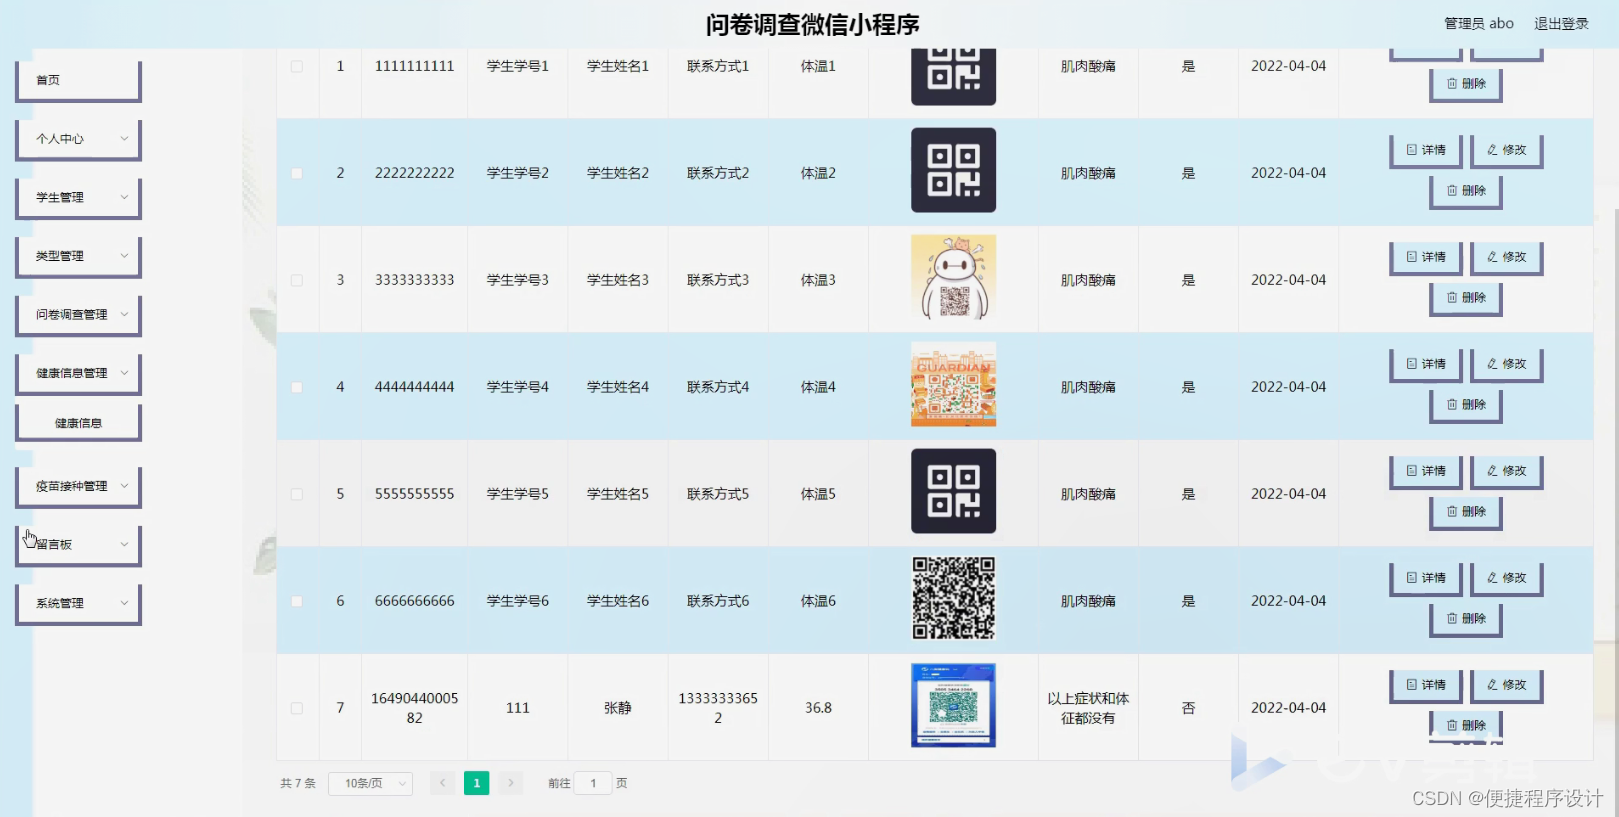Viewport: 1619px width, 817px height.
Task: Expand 个人中心 menu
Action: coord(78,139)
